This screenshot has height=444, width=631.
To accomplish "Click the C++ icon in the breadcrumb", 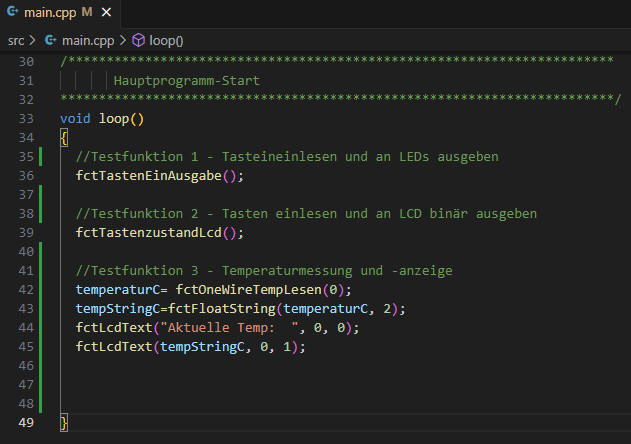I will coord(50,41).
